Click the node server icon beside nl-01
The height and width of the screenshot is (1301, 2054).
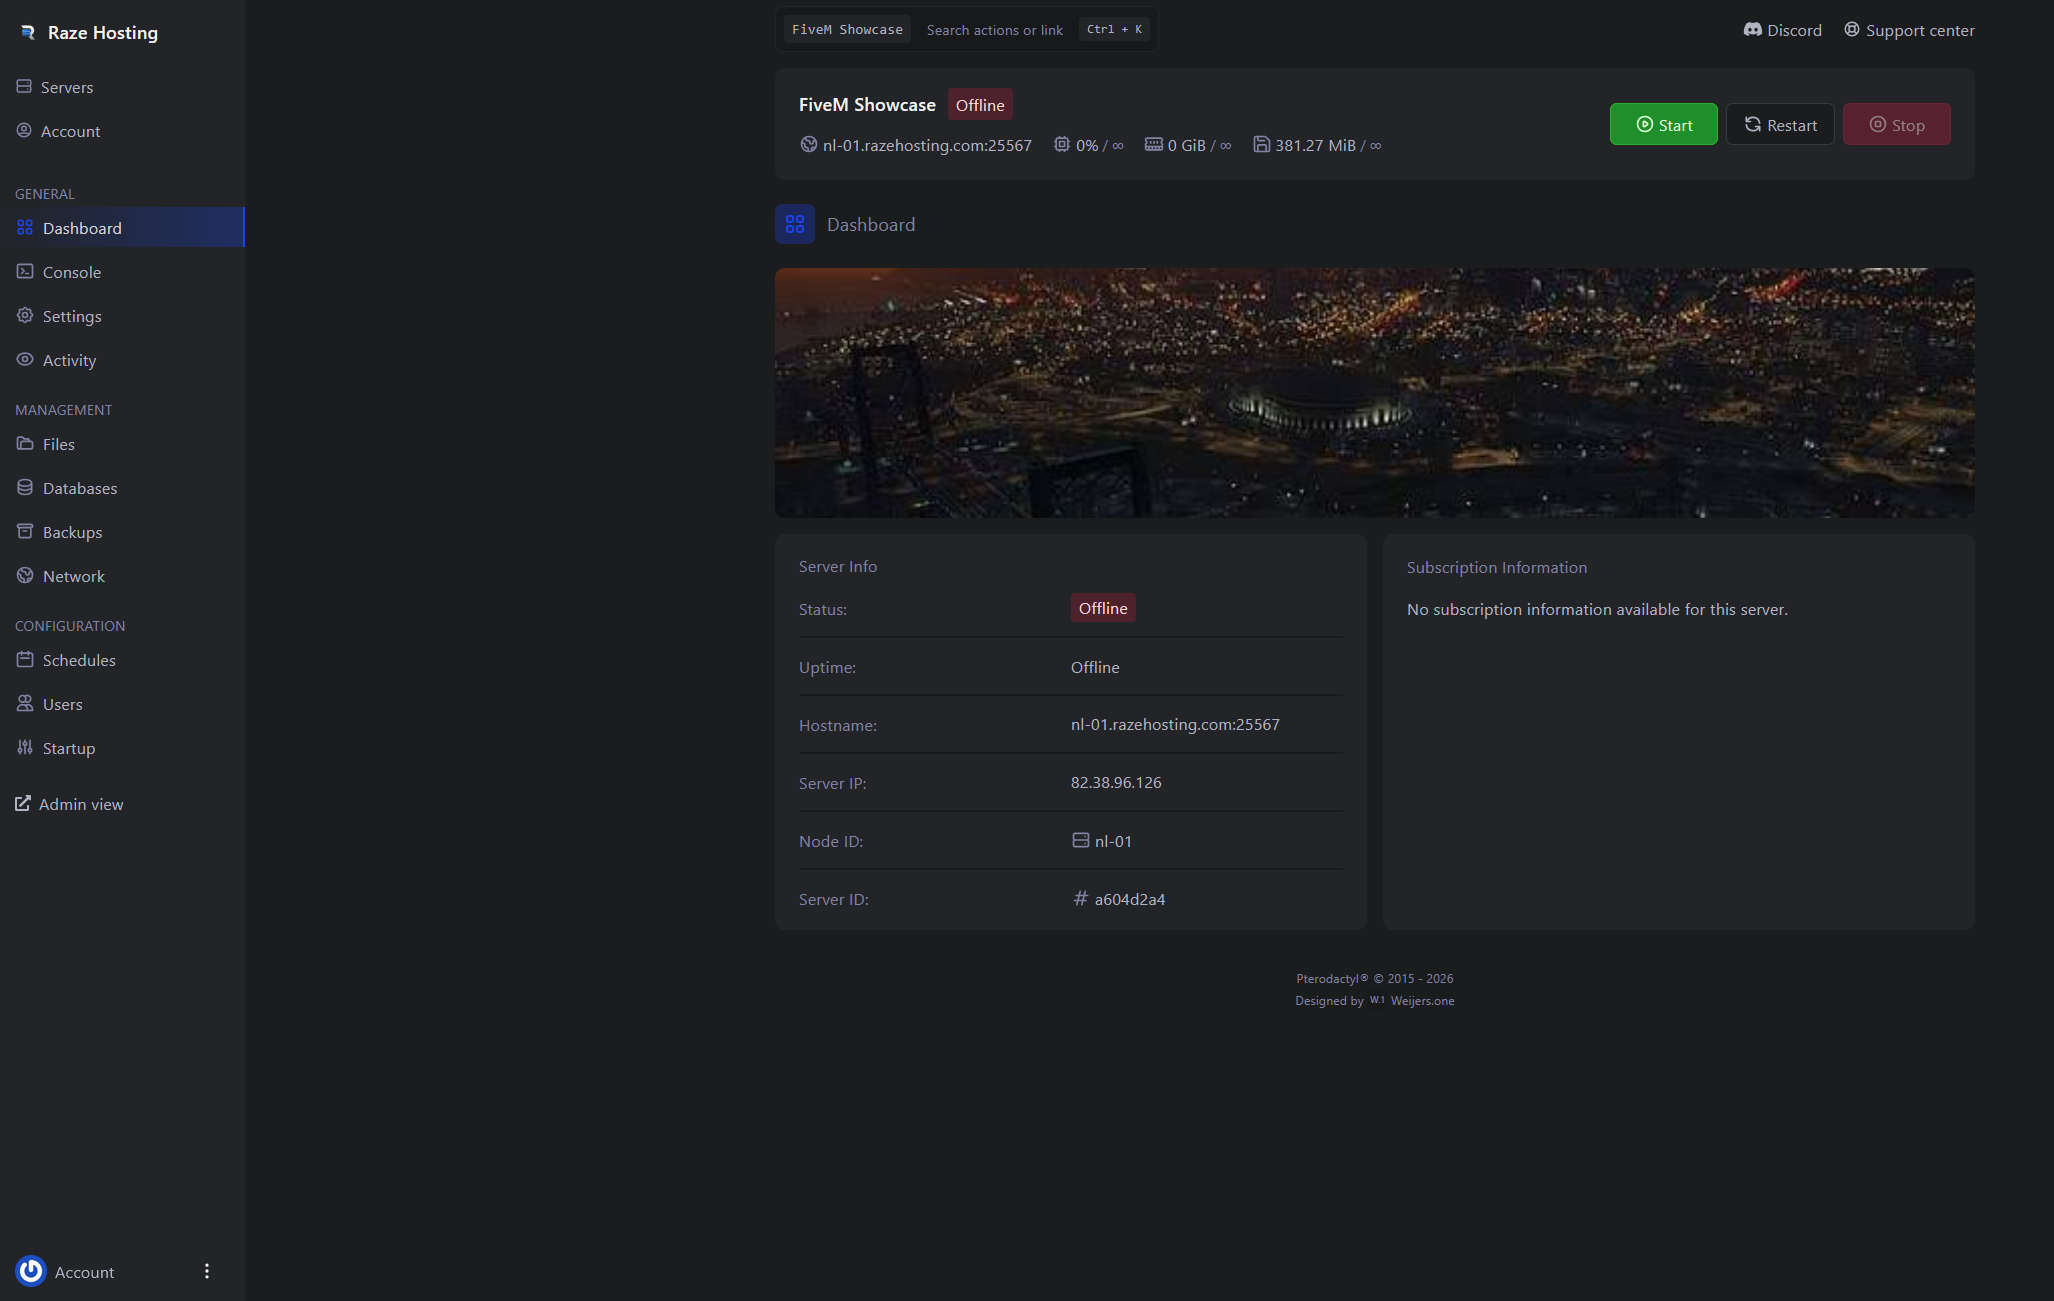click(1081, 841)
